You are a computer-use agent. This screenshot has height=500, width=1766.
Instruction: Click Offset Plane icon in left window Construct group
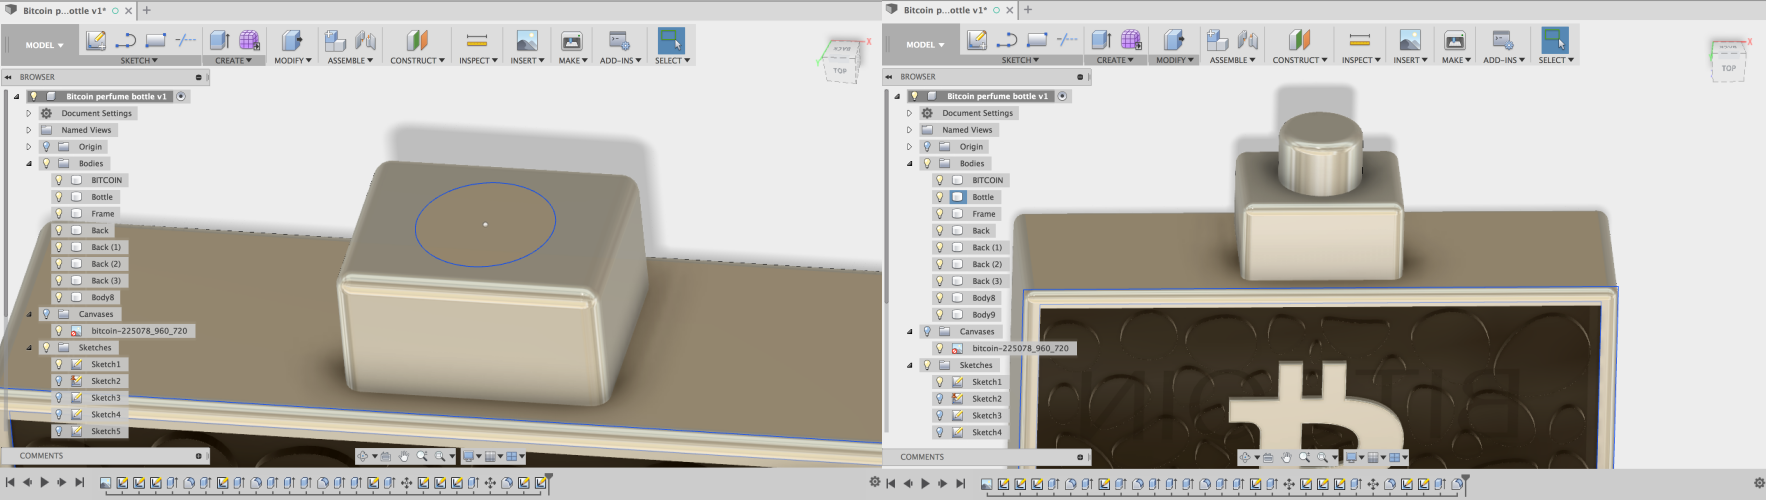pos(417,40)
